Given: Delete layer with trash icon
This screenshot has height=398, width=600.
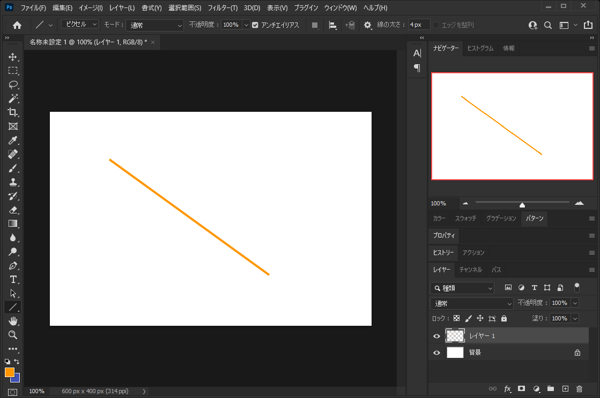Looking at the screenshot, I should pos(579,389).
